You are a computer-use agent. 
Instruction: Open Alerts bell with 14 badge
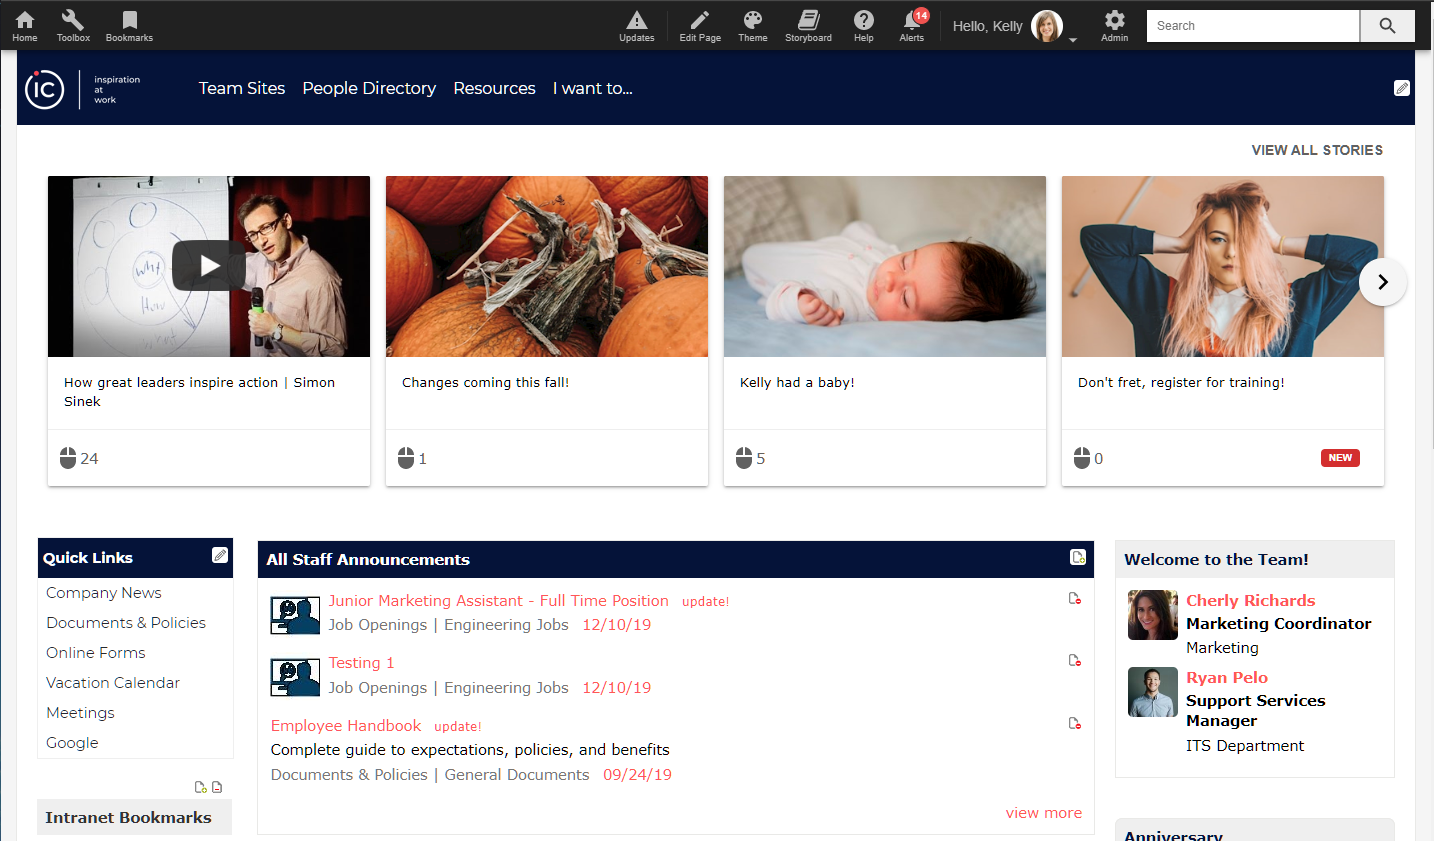click(x=912, y=26)
